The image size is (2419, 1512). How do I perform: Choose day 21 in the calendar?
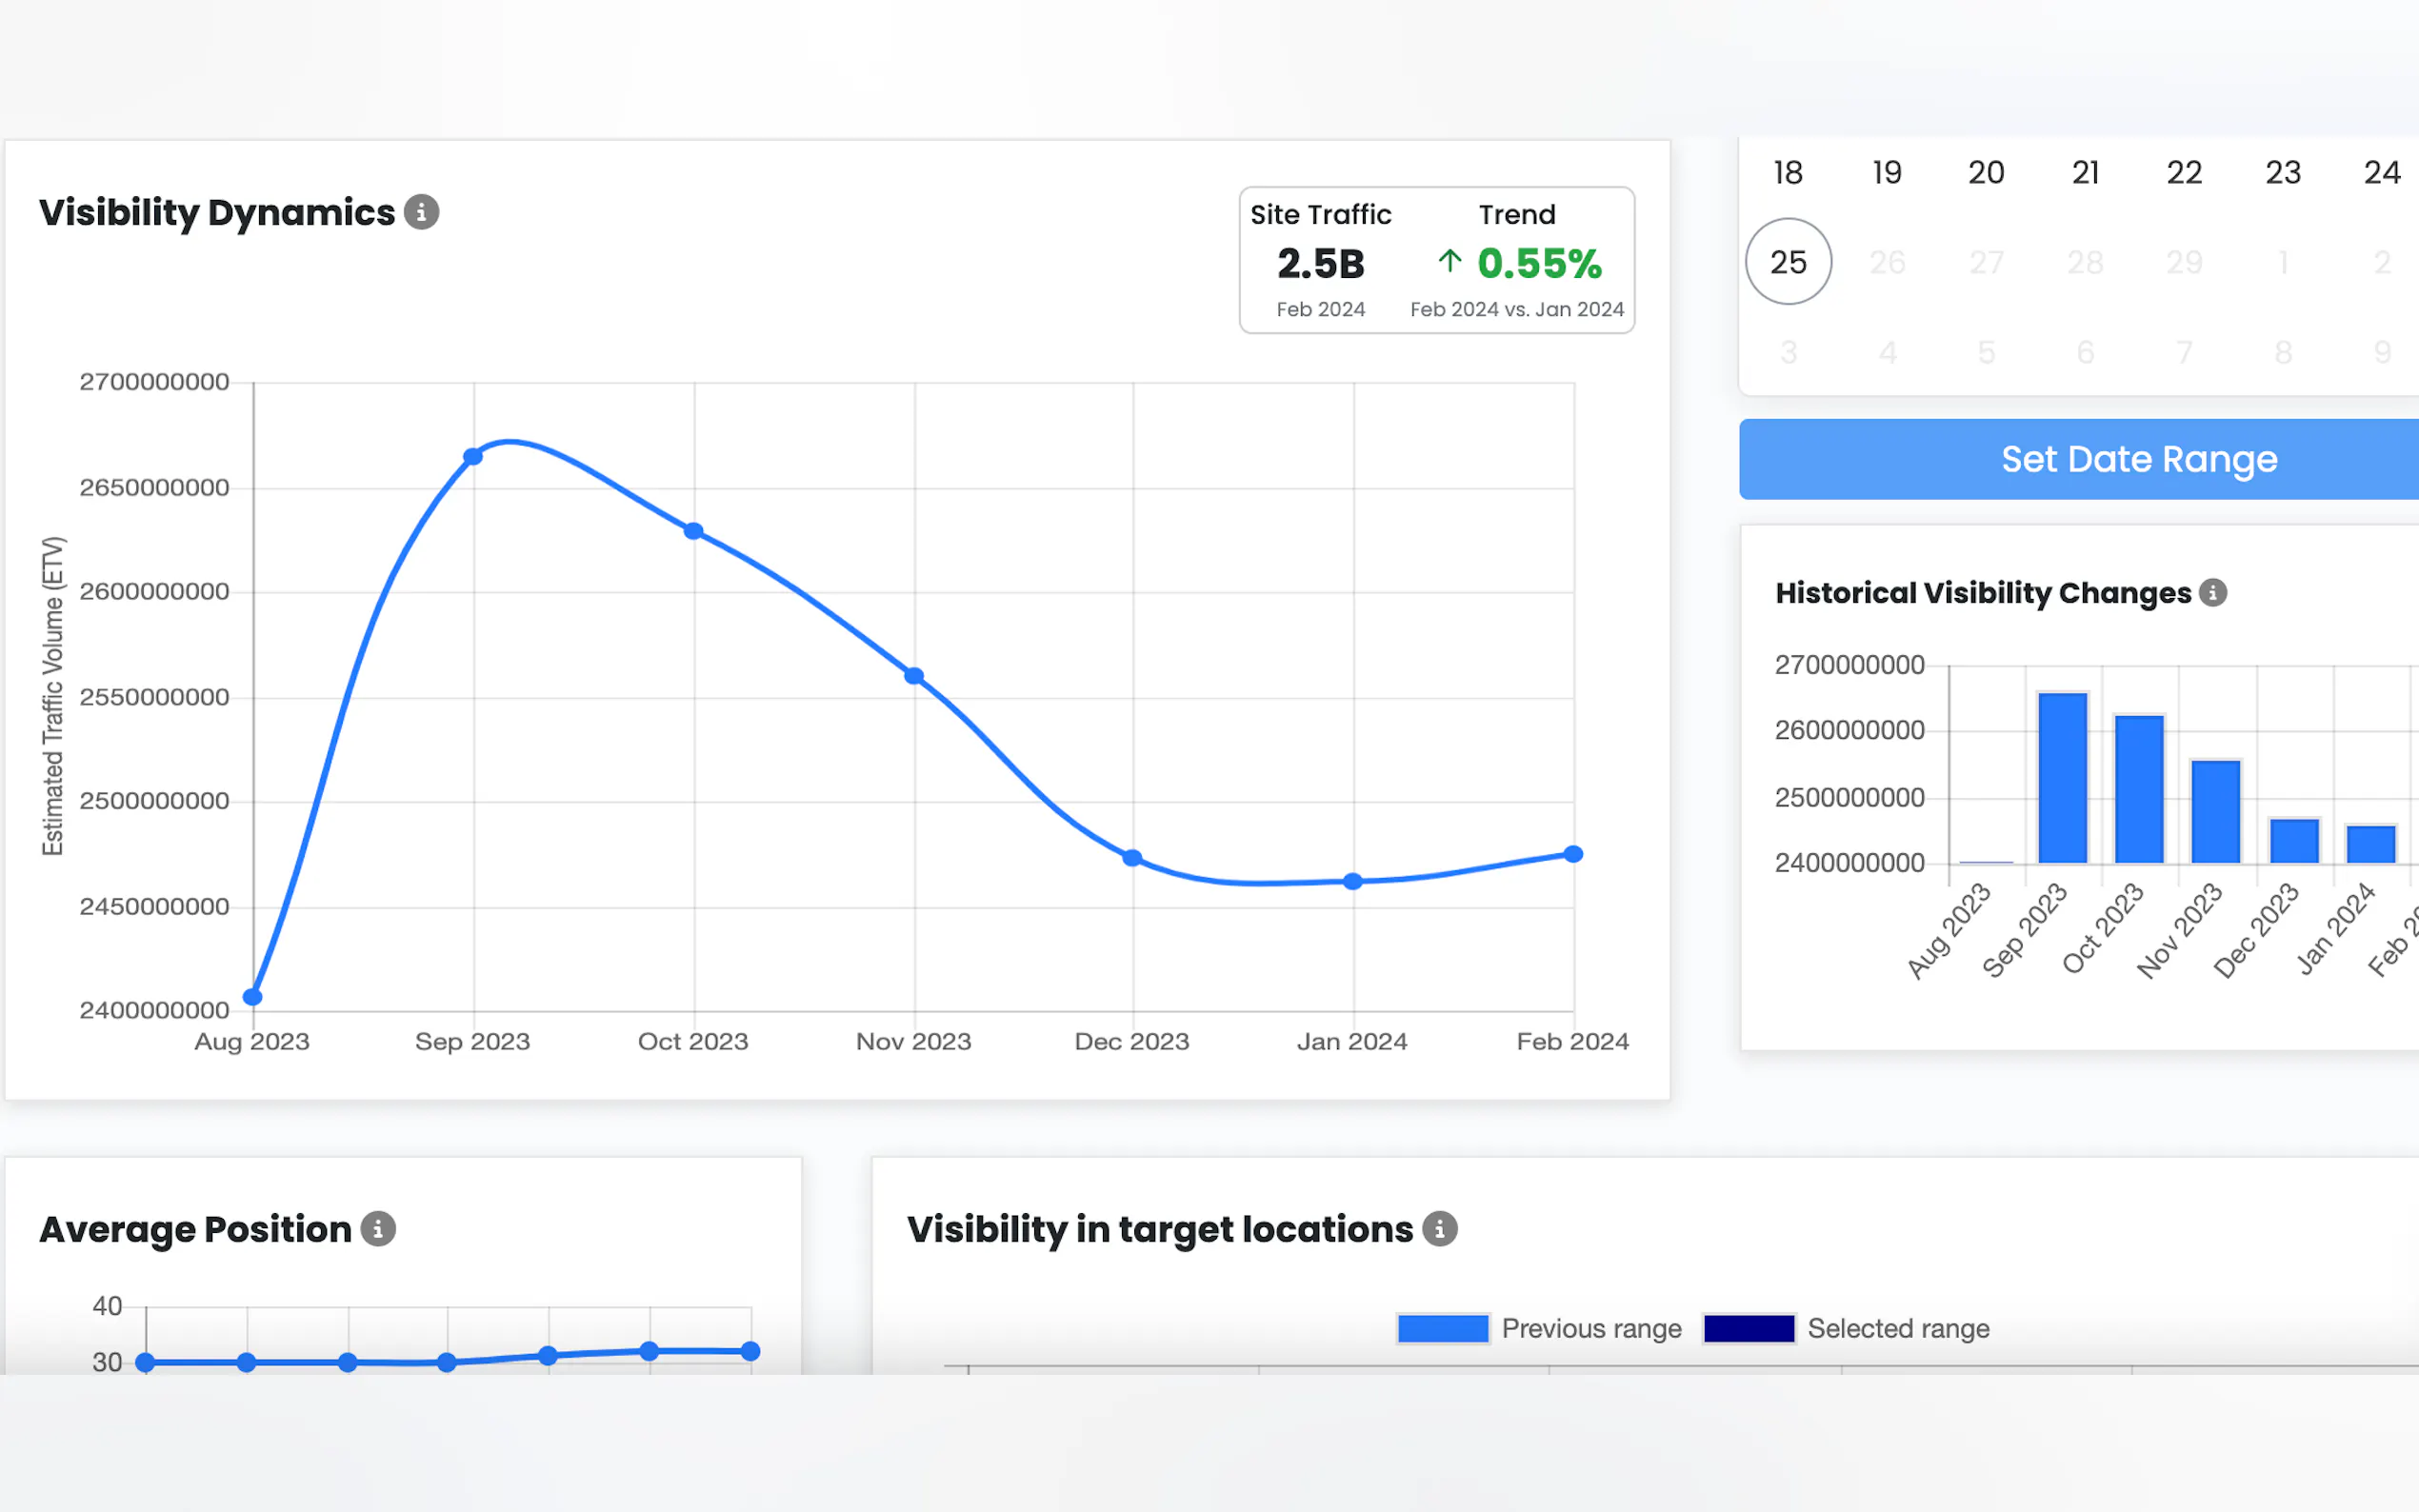click(x=2085, y=172)
